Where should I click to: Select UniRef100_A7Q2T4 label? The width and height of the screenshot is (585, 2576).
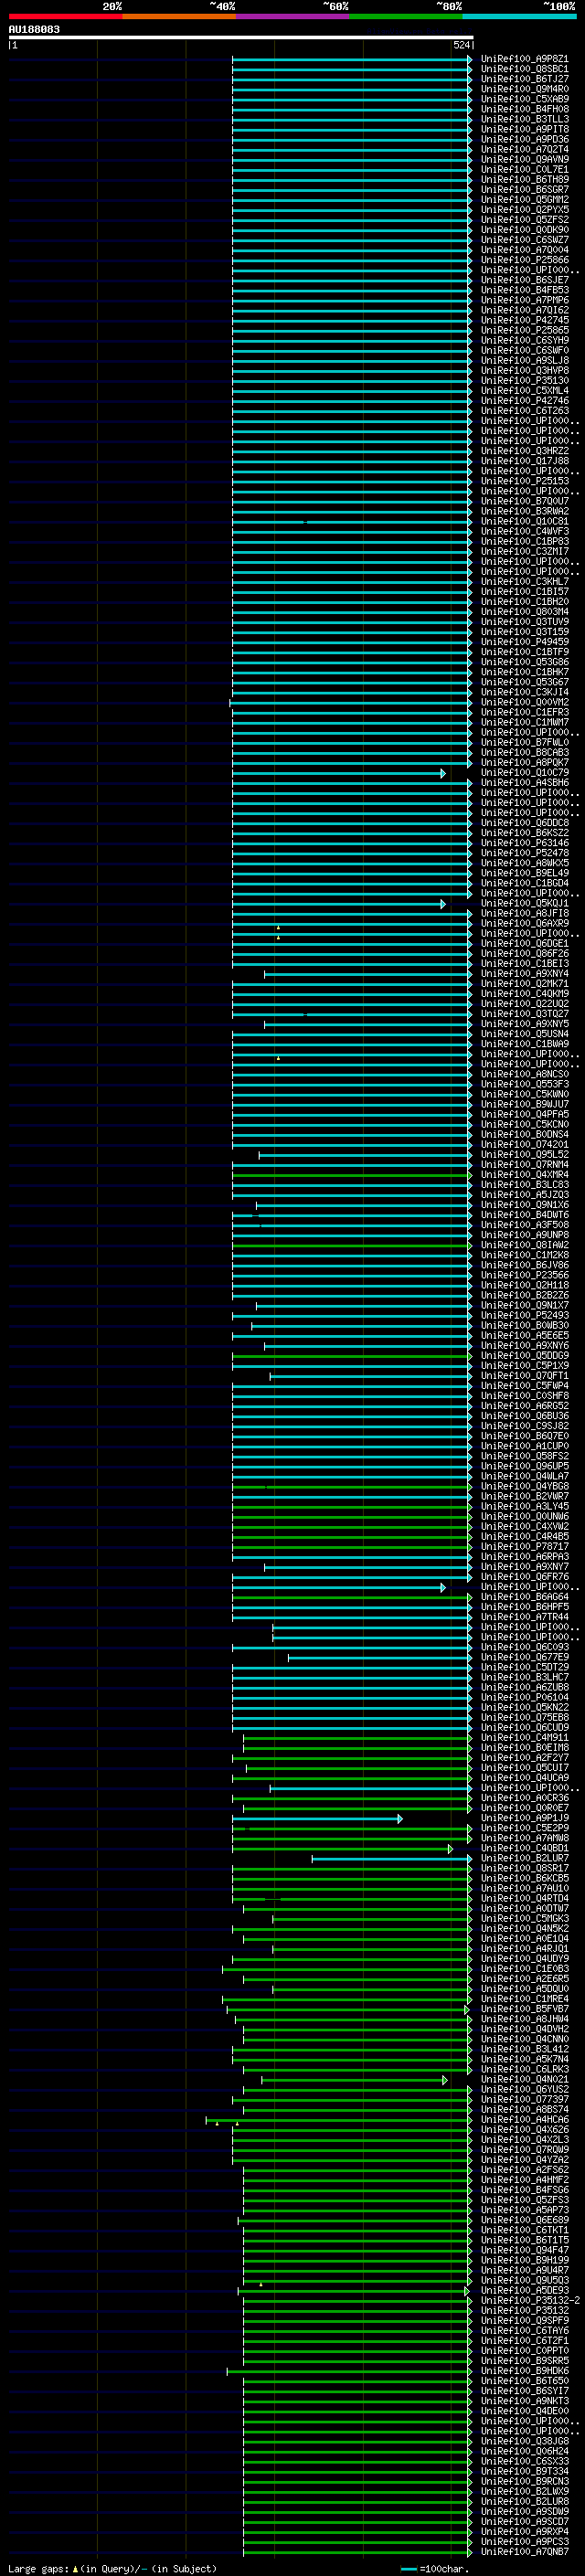coord(524,149)
